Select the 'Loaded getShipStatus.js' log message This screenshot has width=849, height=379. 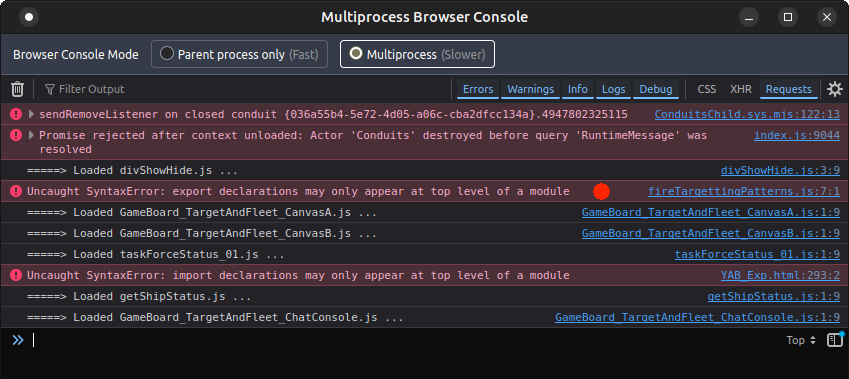pyautogui.click(x=139, y=297)
